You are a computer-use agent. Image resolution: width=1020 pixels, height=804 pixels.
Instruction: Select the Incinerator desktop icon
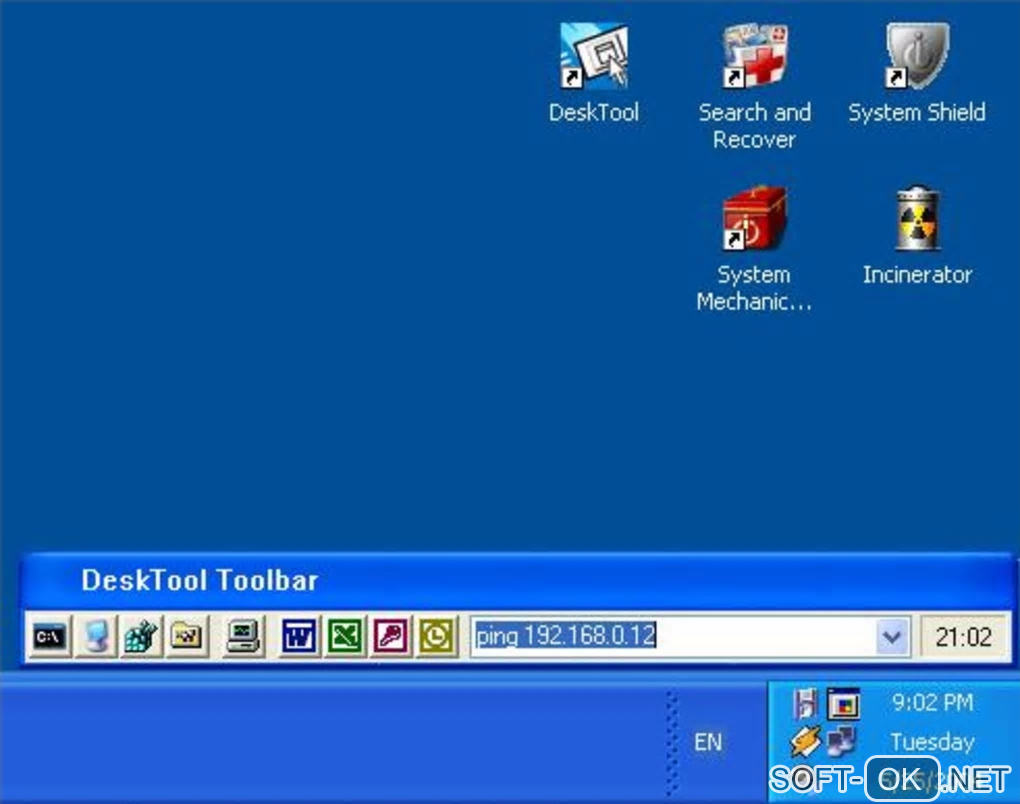pyautogui.click(x=917, y=235)
